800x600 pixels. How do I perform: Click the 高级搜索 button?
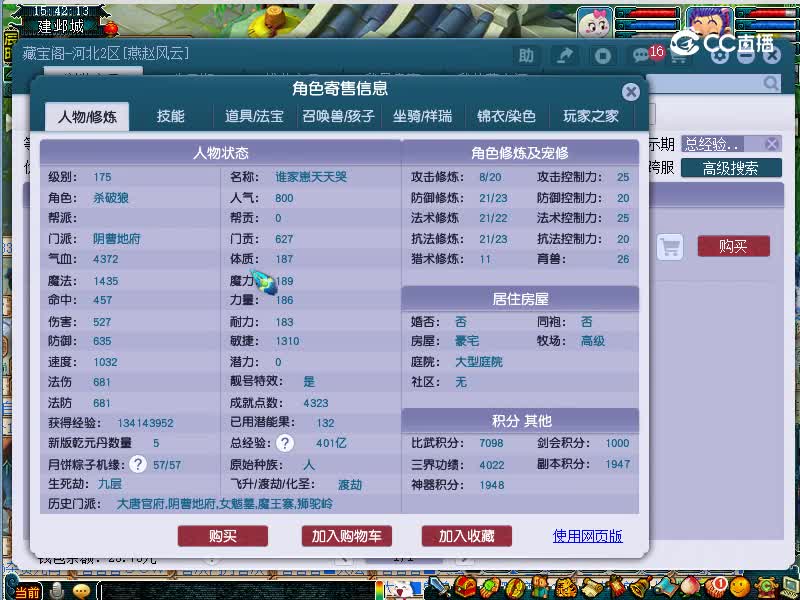pos(731,168)
